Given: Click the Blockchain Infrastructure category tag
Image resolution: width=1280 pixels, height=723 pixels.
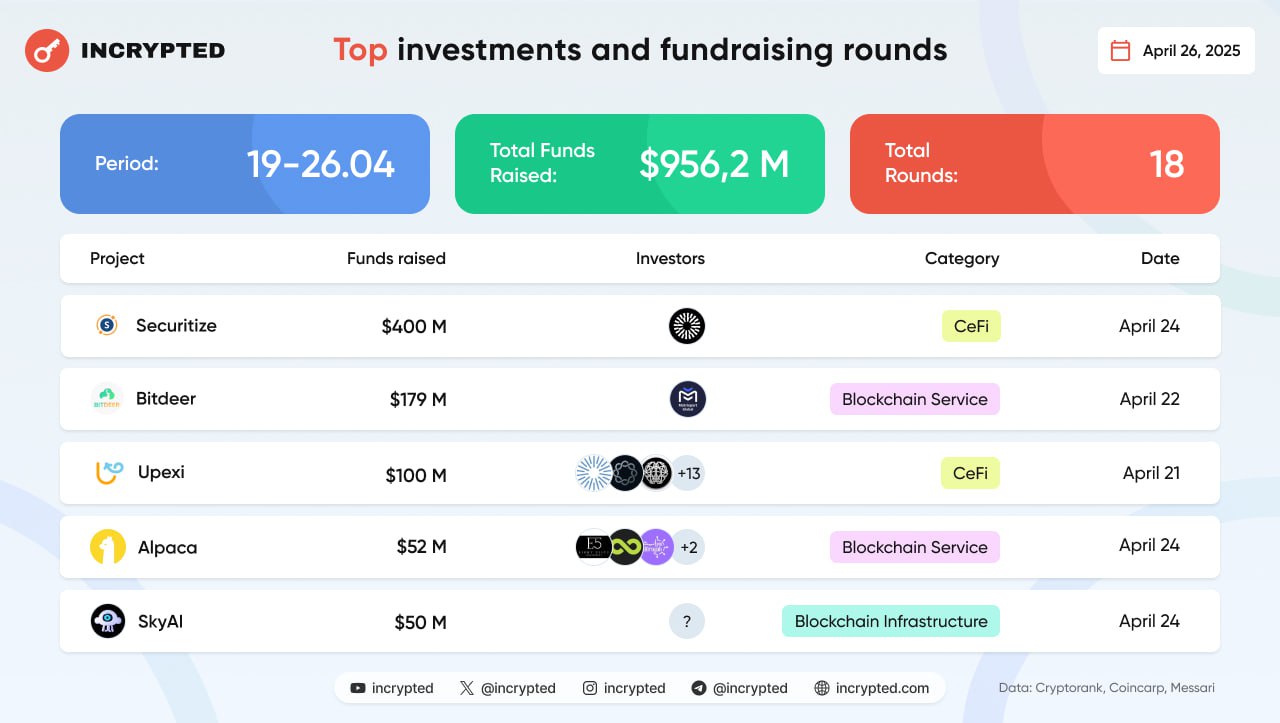Looking at the screenshot, I should pyautogui.click(x=891, y=621).
